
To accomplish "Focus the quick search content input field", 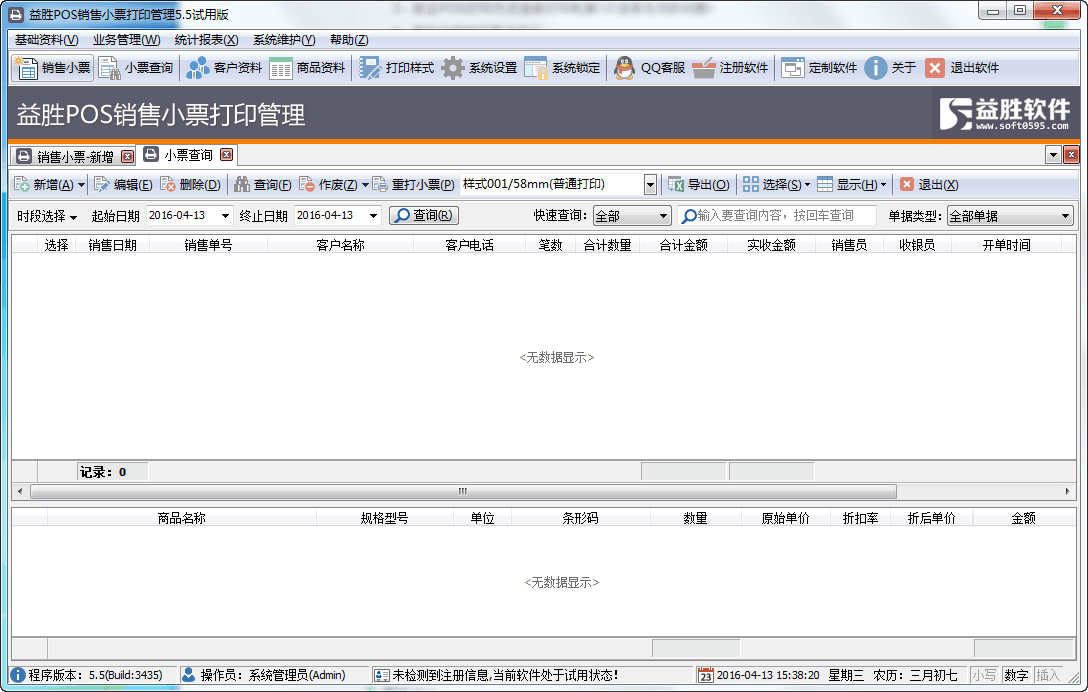I will tap(784, 216).
